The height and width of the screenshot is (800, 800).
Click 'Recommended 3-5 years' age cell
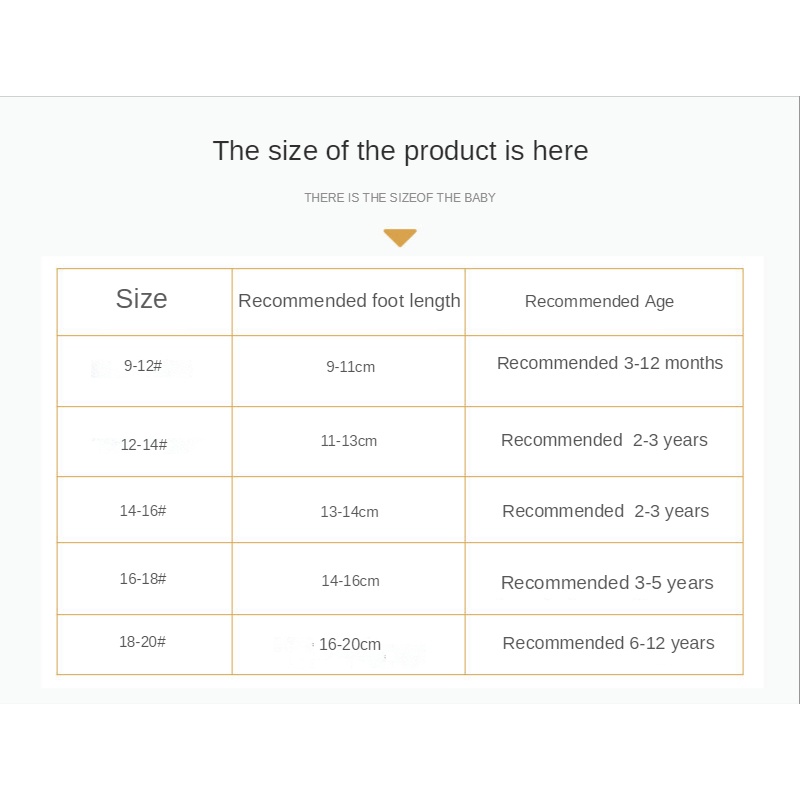point(607,583)
